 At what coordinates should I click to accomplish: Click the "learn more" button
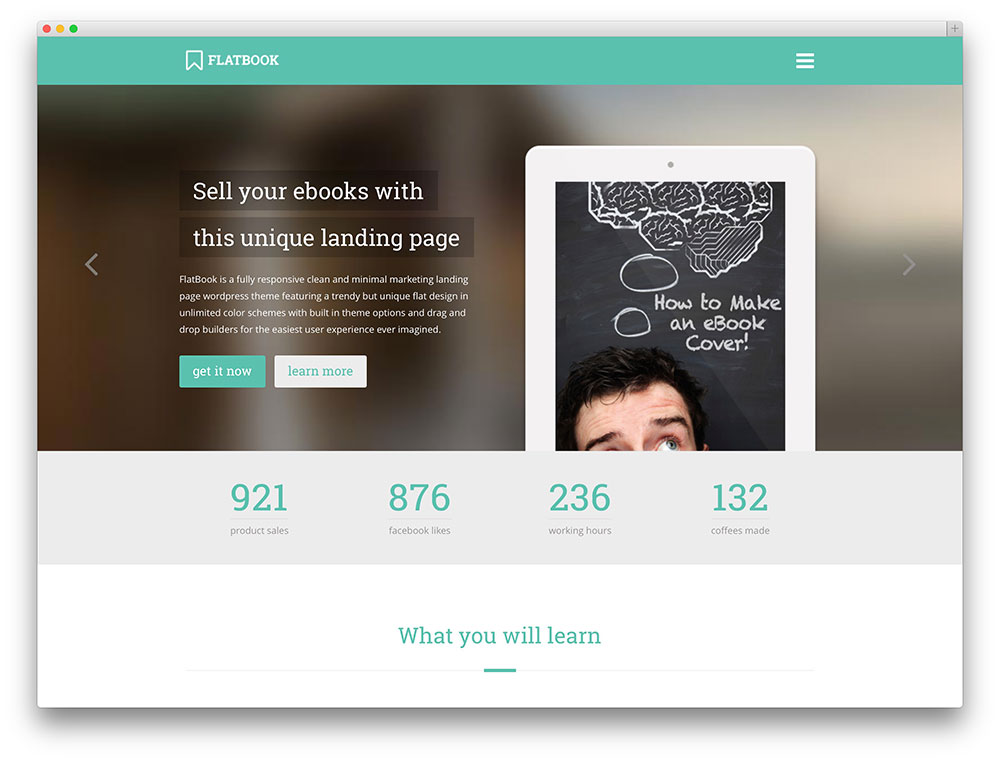[x=320, y=371]
